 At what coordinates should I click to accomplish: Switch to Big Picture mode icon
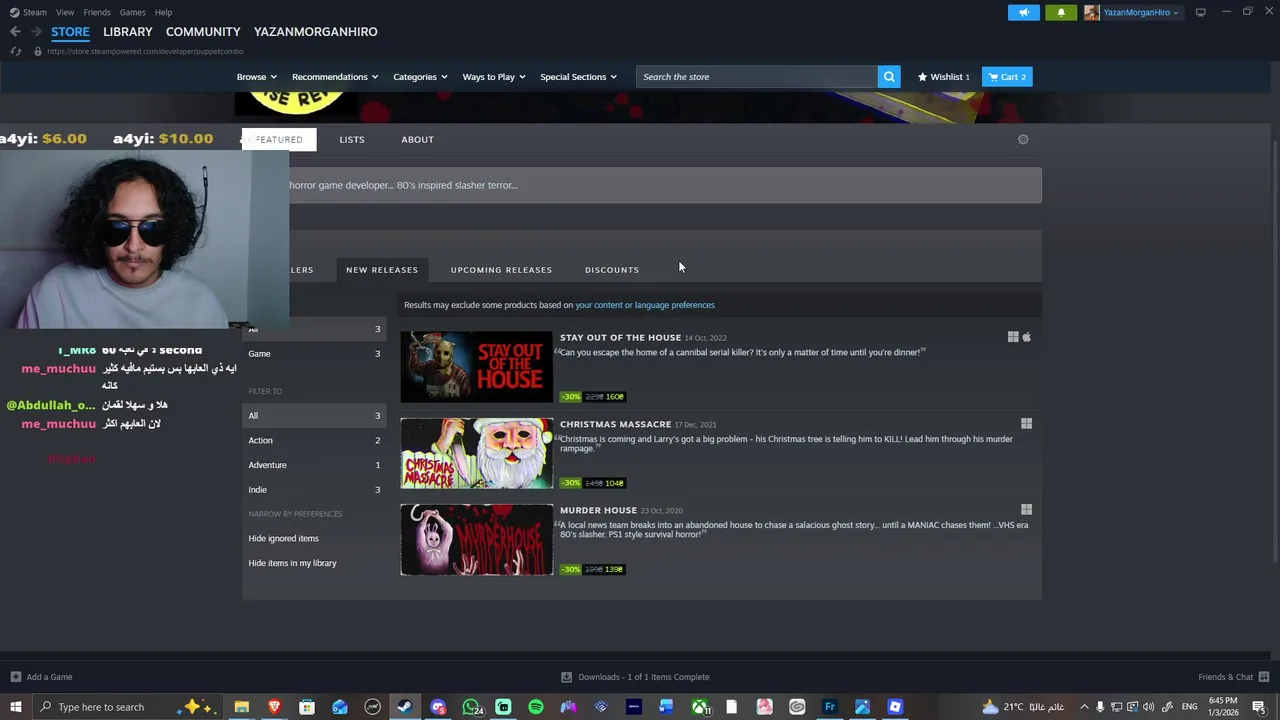pos(1200,12)
